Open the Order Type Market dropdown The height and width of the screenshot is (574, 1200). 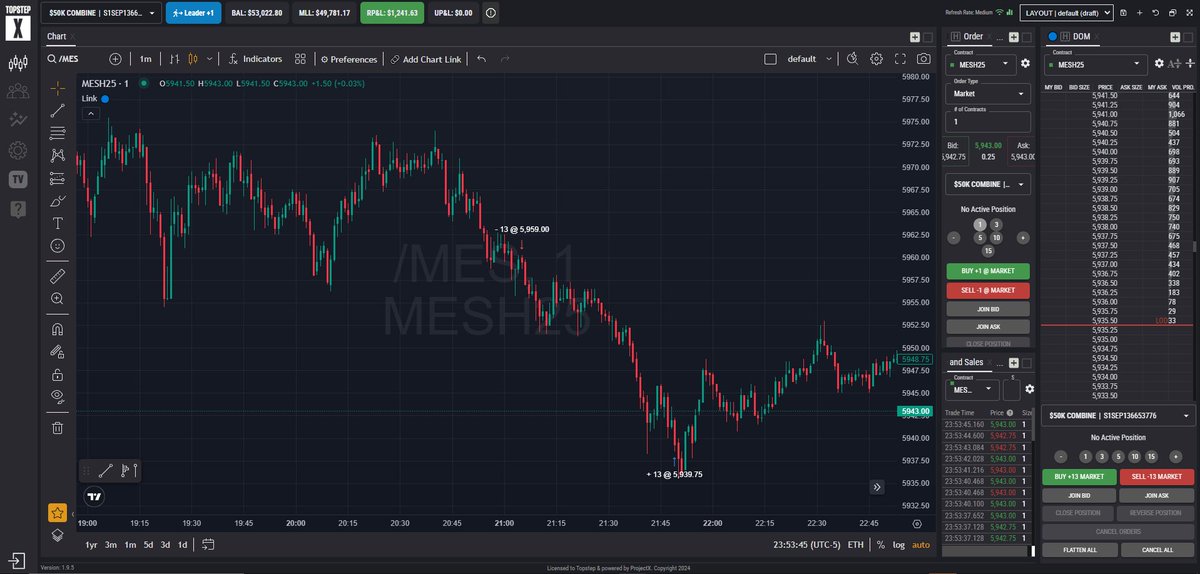coord(988,93)
